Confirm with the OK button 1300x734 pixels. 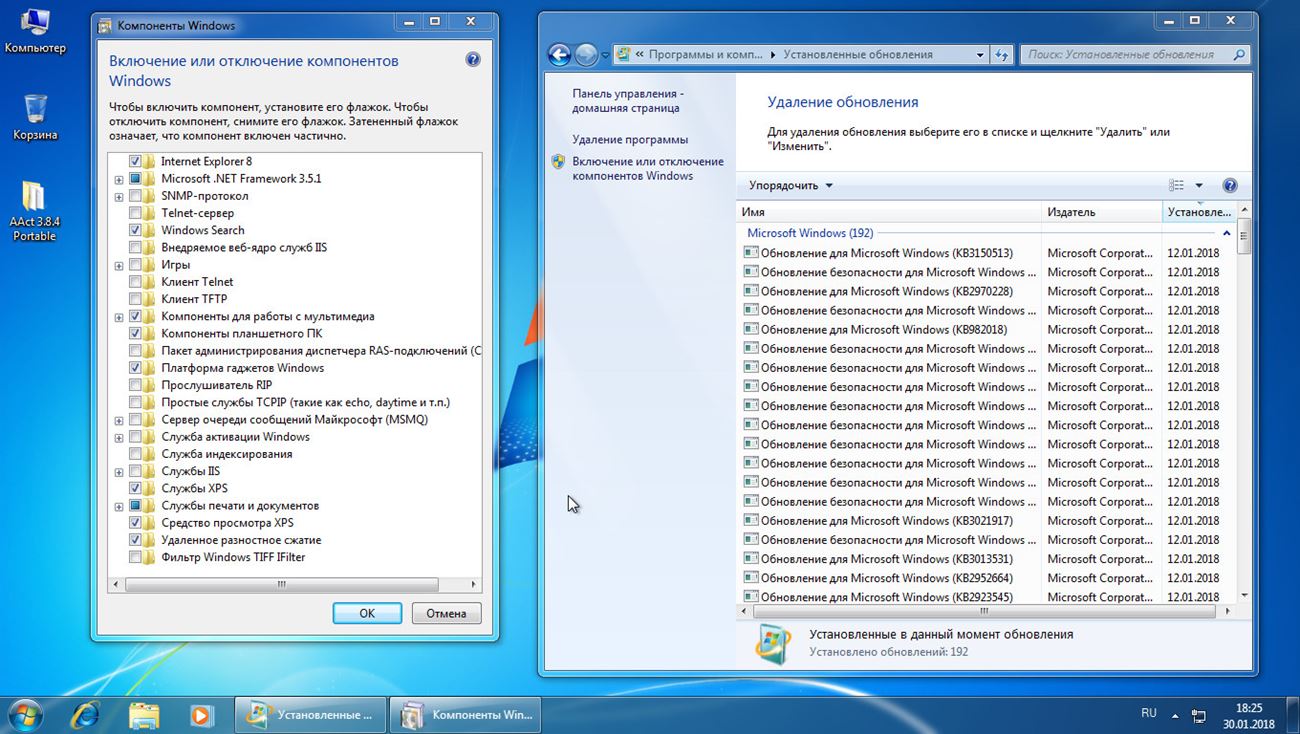367,613
